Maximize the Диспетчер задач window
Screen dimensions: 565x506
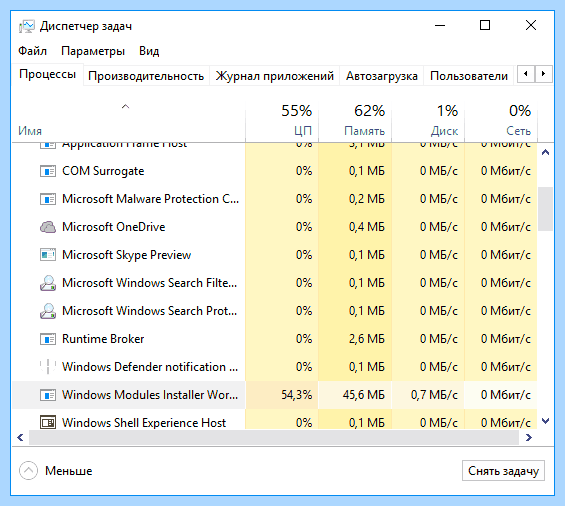485,26
